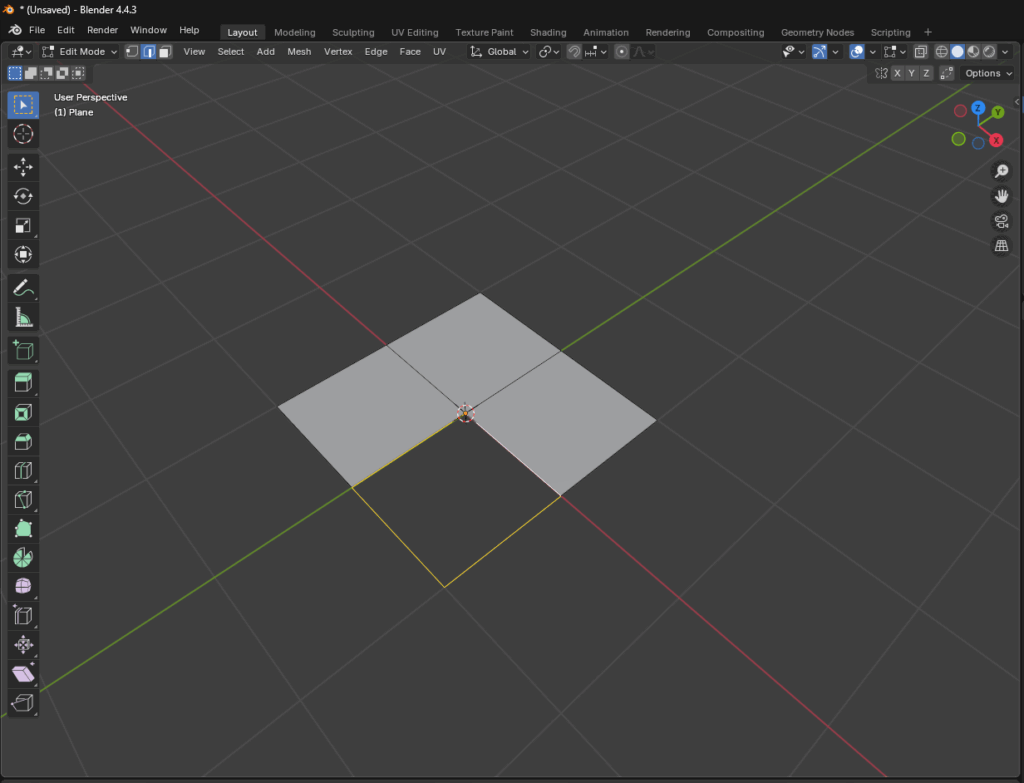This screenshot has height=783, width=1024.
Task: Open the File menu
Action: tap(37, 30)
